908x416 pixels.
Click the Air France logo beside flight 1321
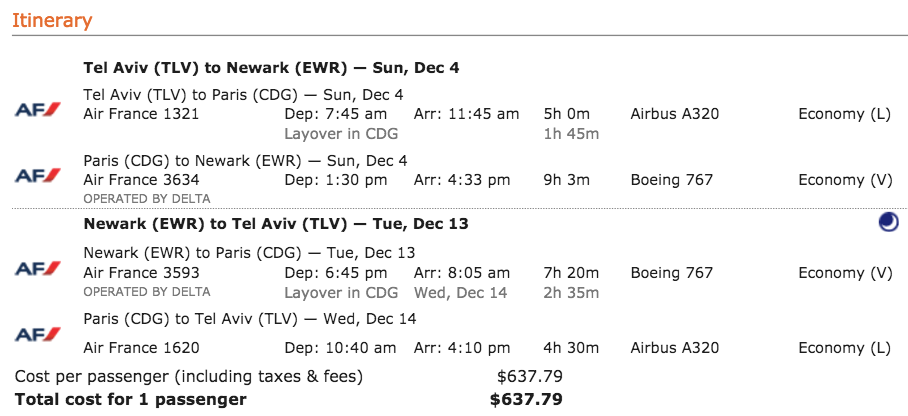pos(38,109)
